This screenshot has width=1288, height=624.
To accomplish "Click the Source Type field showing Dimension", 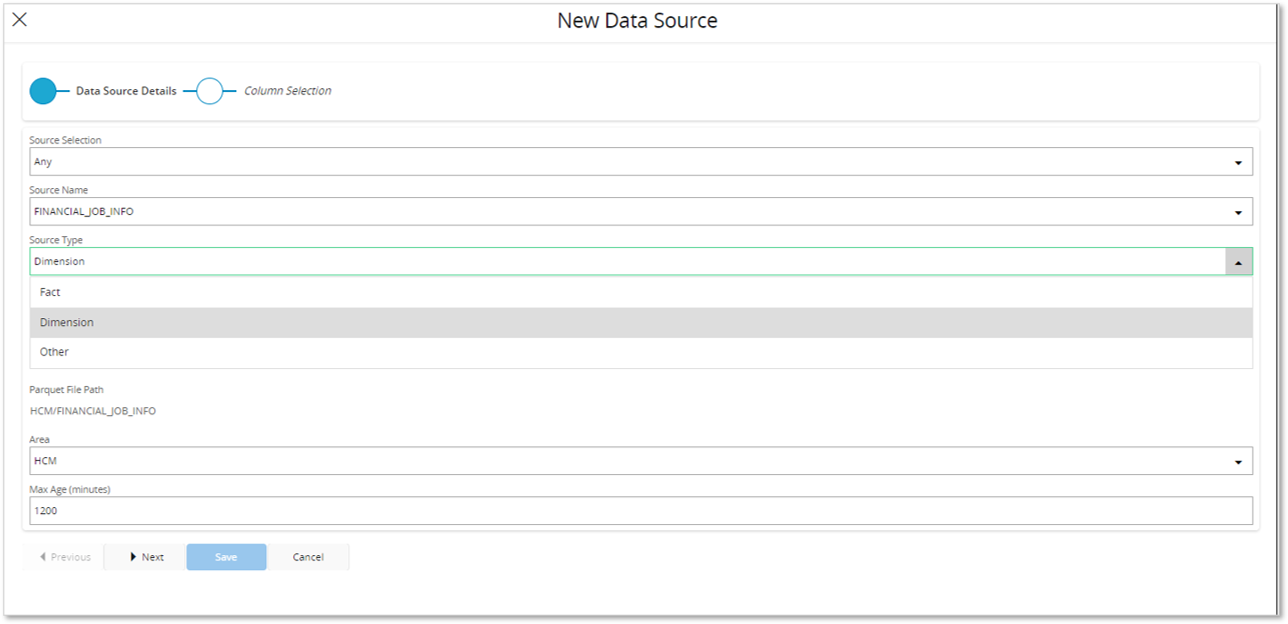I will (x=620, y=262).
